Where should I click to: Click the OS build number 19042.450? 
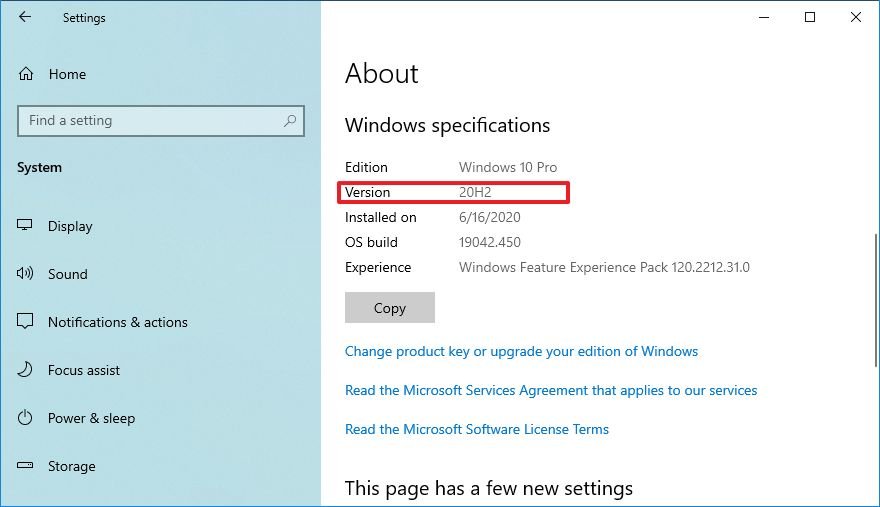(x=489, y=242)
